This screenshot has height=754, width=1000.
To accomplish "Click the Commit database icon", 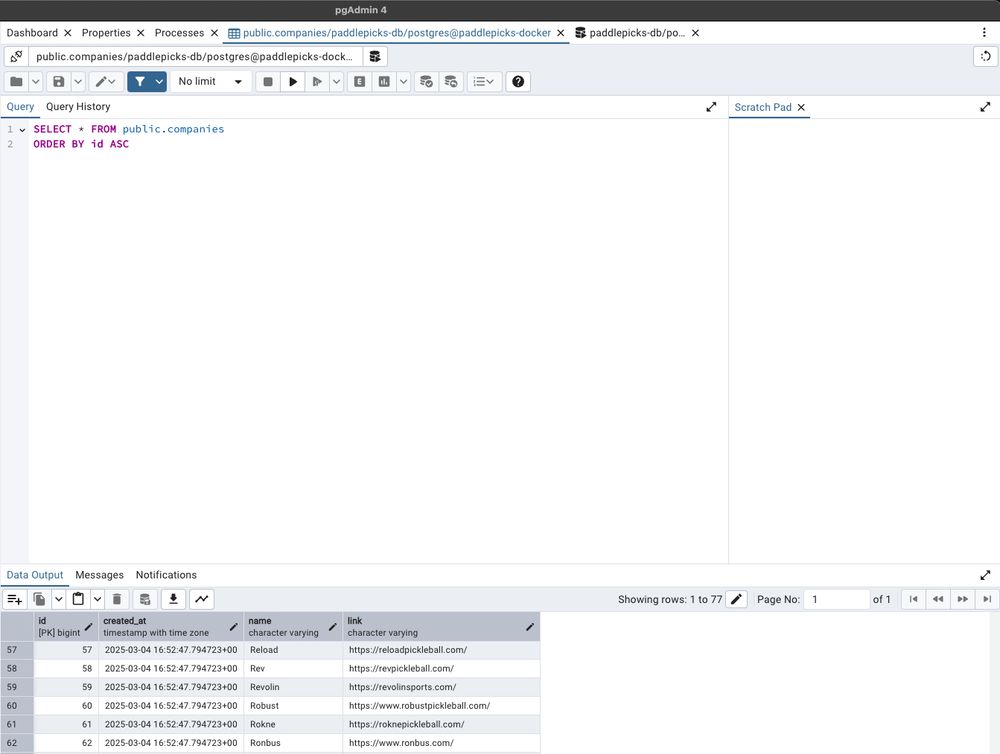I will coord(426,82).
